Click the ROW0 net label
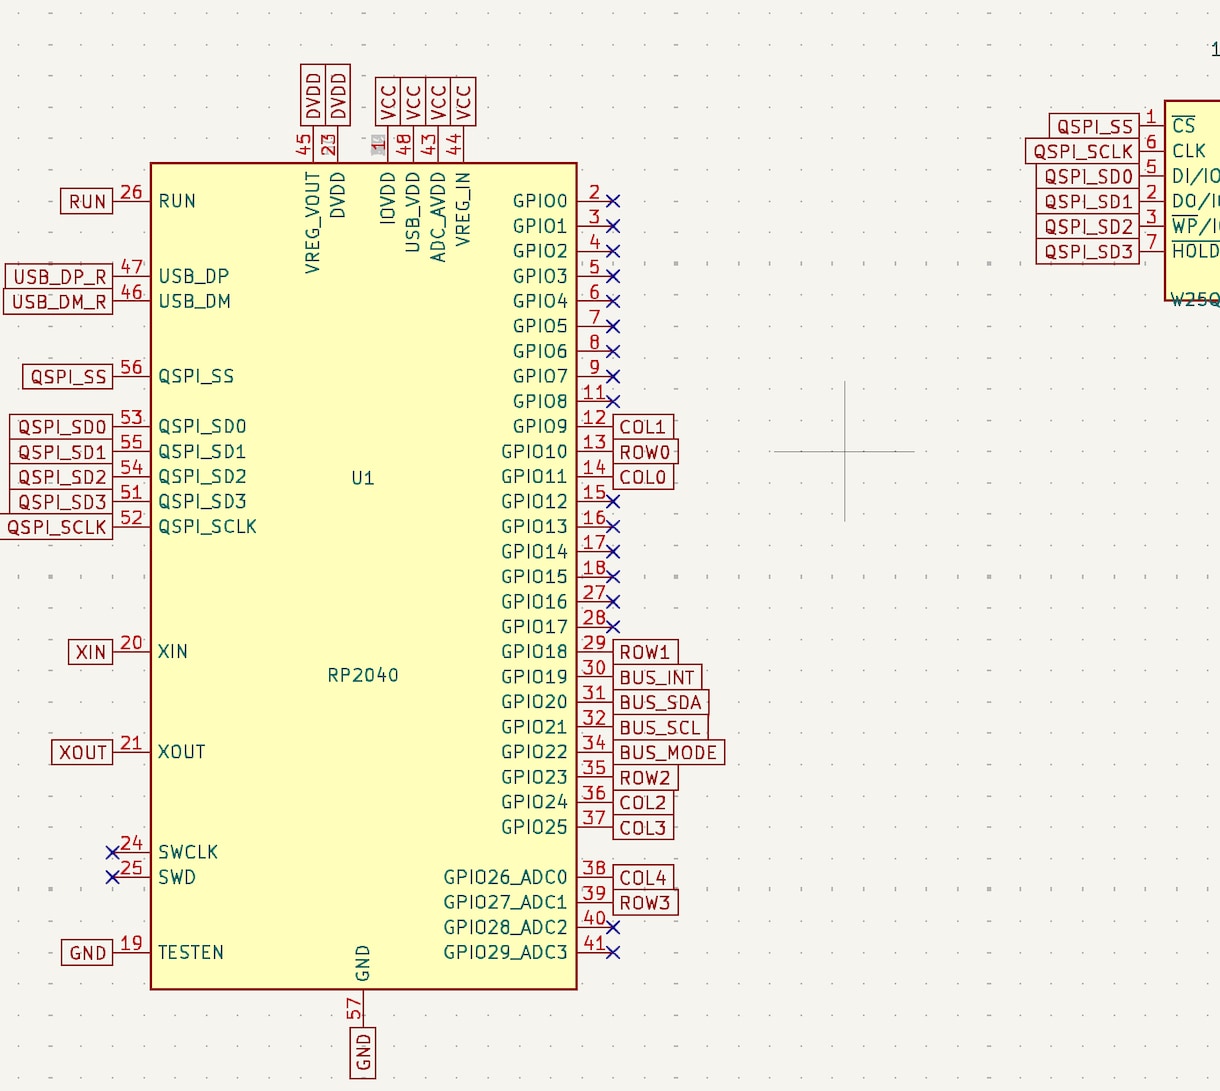The height and width of the screenshot is (1091, 1220). point(645,452)
